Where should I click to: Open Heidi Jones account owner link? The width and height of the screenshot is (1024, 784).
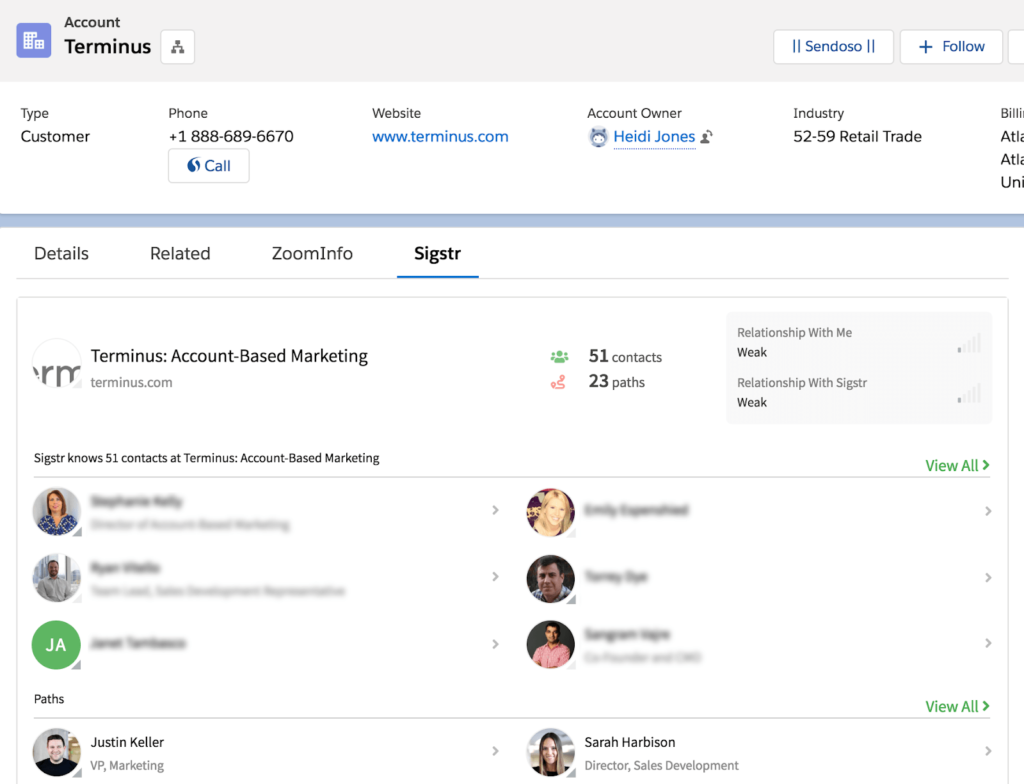(x=654, y=137)
